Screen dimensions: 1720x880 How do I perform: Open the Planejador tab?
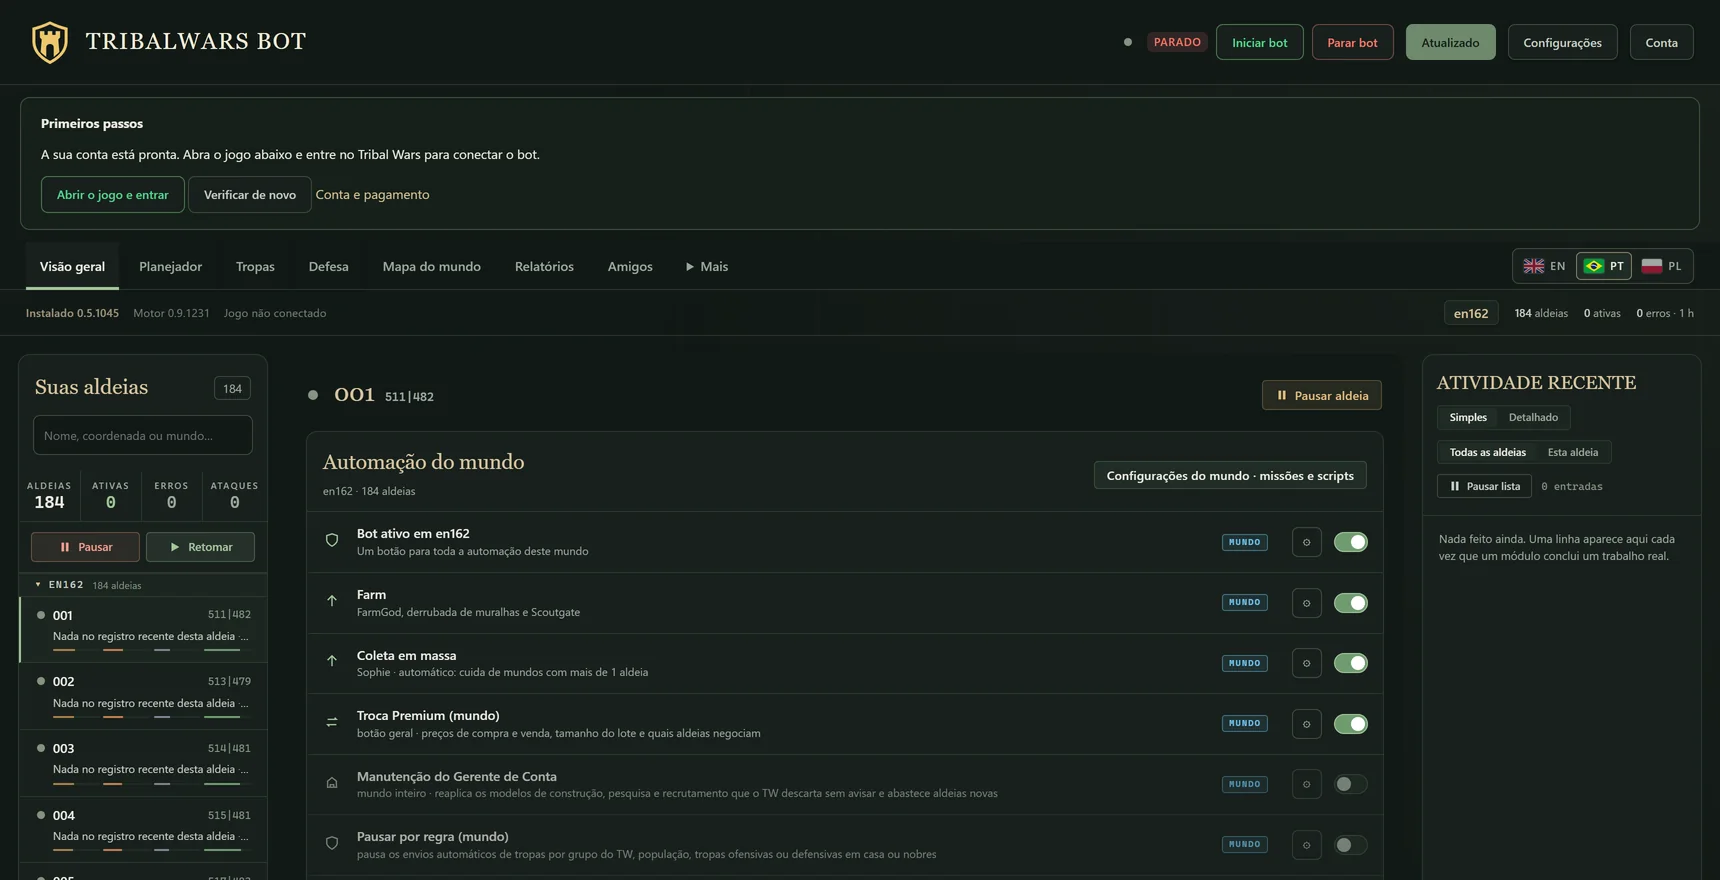[x=170, y=266]
